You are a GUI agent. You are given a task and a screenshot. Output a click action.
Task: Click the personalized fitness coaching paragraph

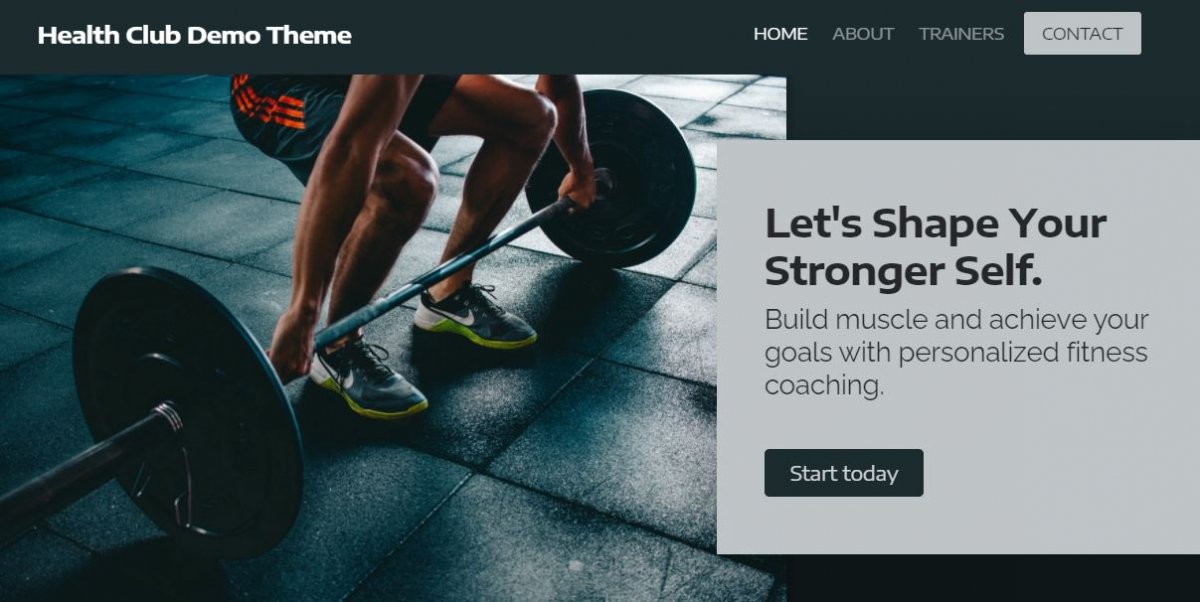point(956,352)
